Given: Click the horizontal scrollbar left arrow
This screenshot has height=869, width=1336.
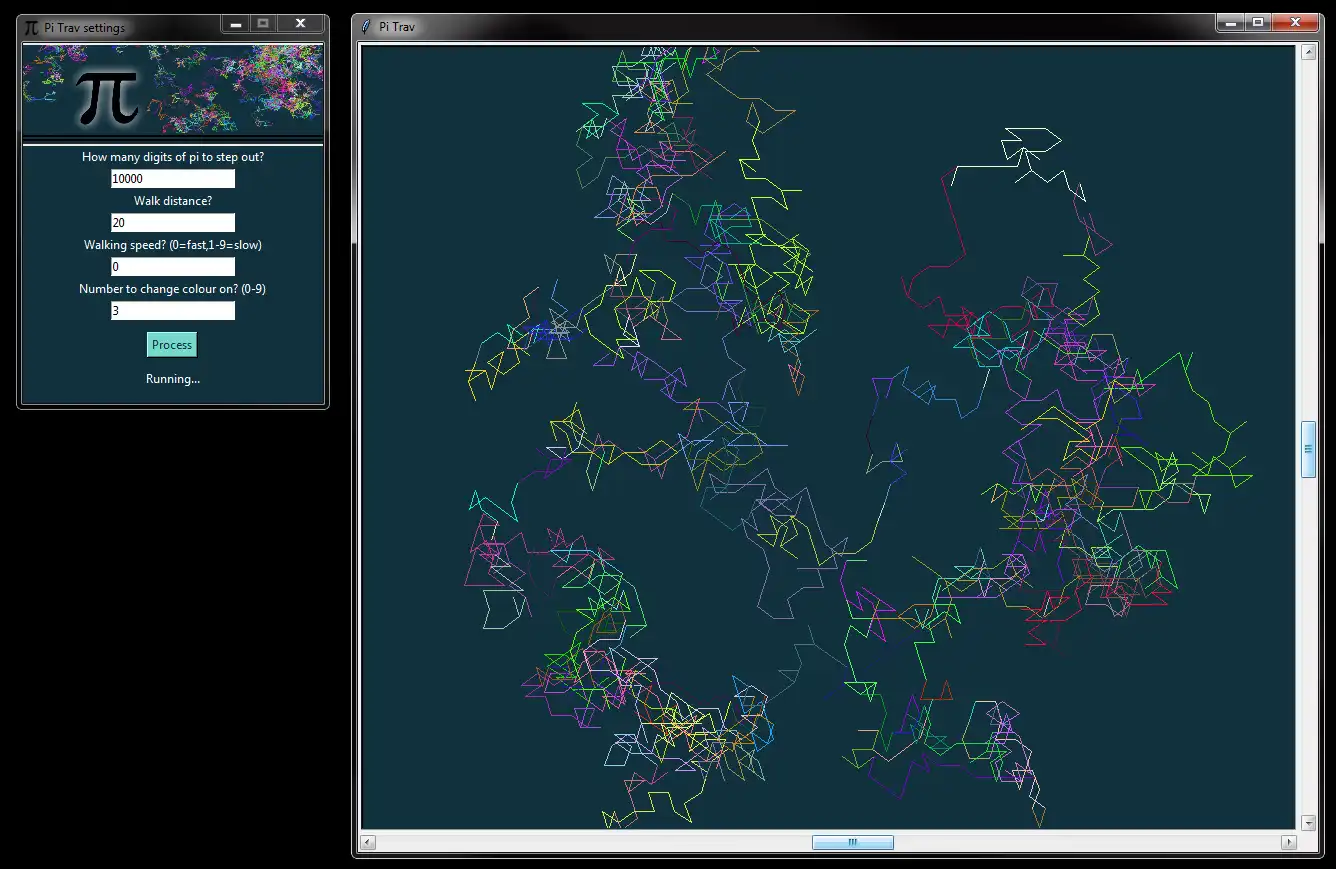Looking at the screenshot, I should [x=368, y=843].
